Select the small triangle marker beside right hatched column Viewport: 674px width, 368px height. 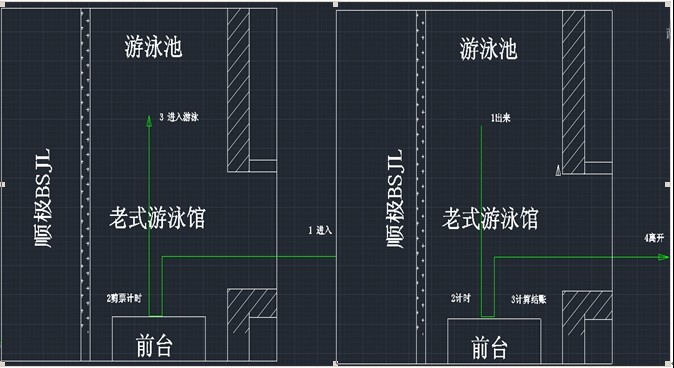[x=558, y=170]
